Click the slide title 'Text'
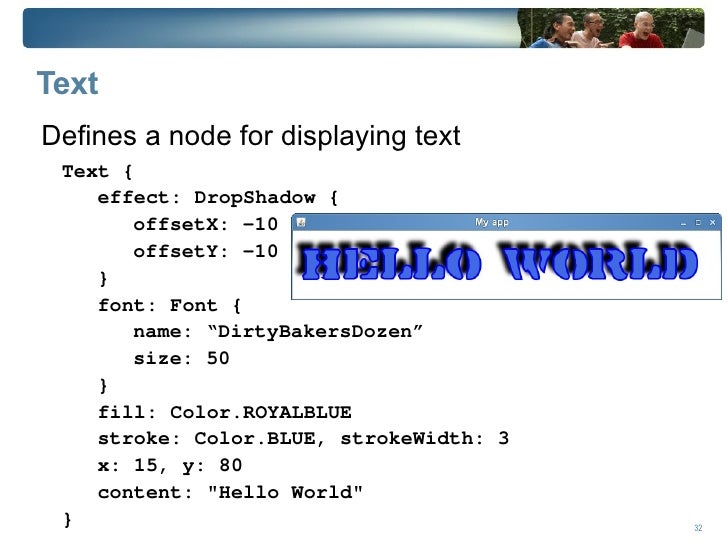728x546 pixels. coord(67,84)
